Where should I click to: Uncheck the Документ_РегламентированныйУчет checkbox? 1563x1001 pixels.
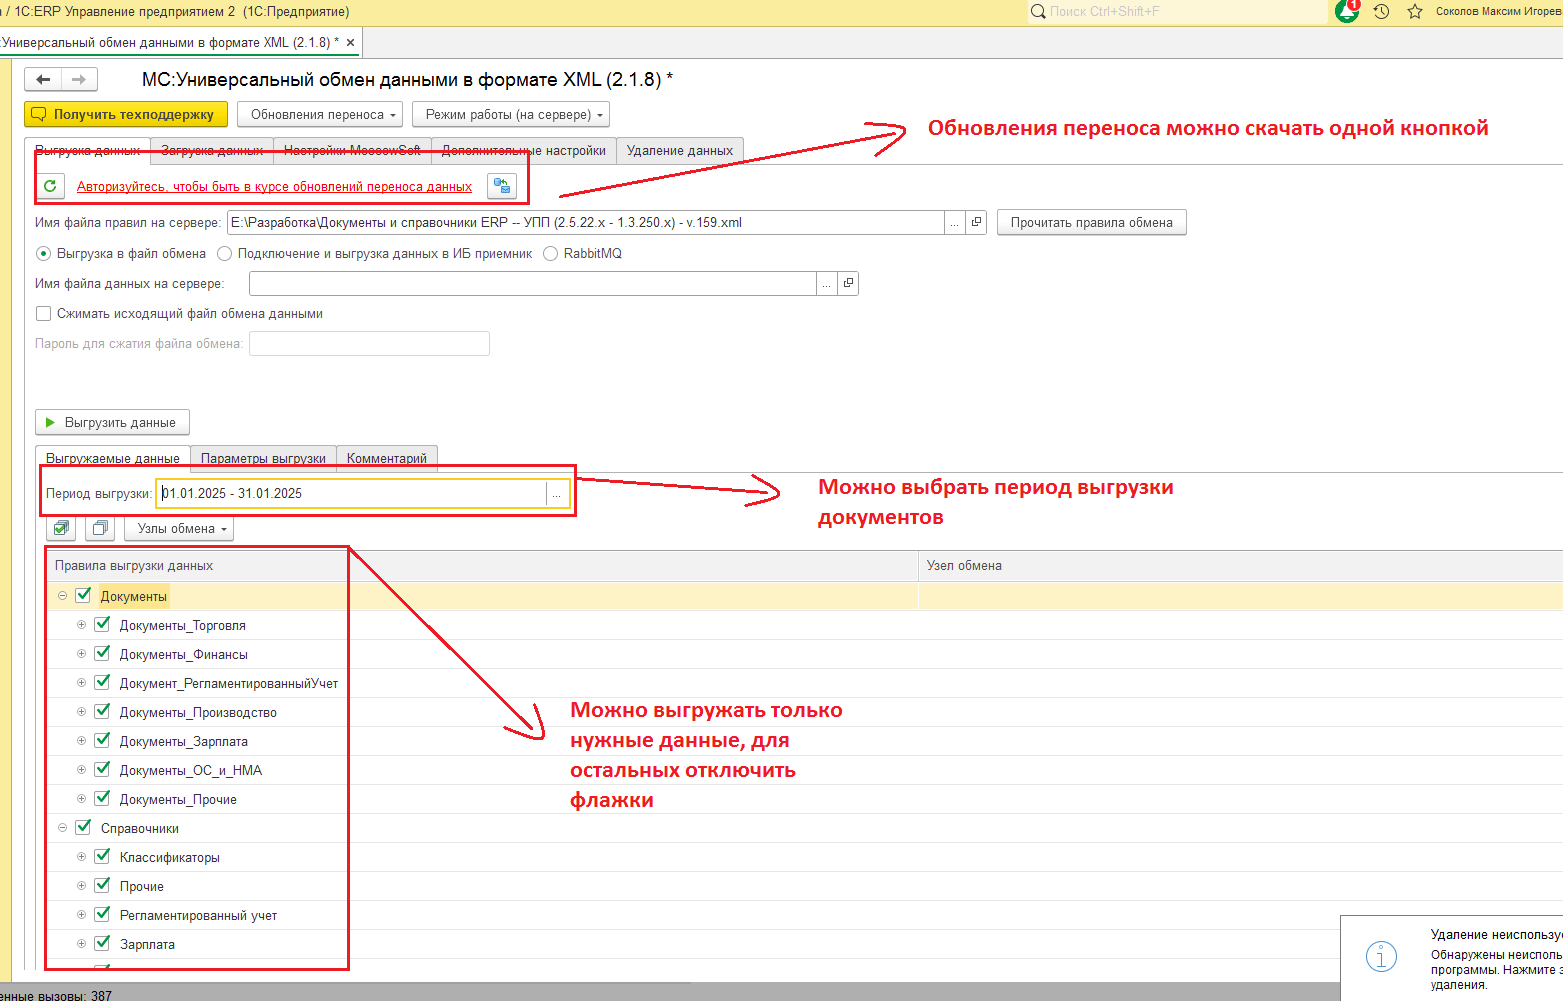pyautogui.click(x=102, y=683)
